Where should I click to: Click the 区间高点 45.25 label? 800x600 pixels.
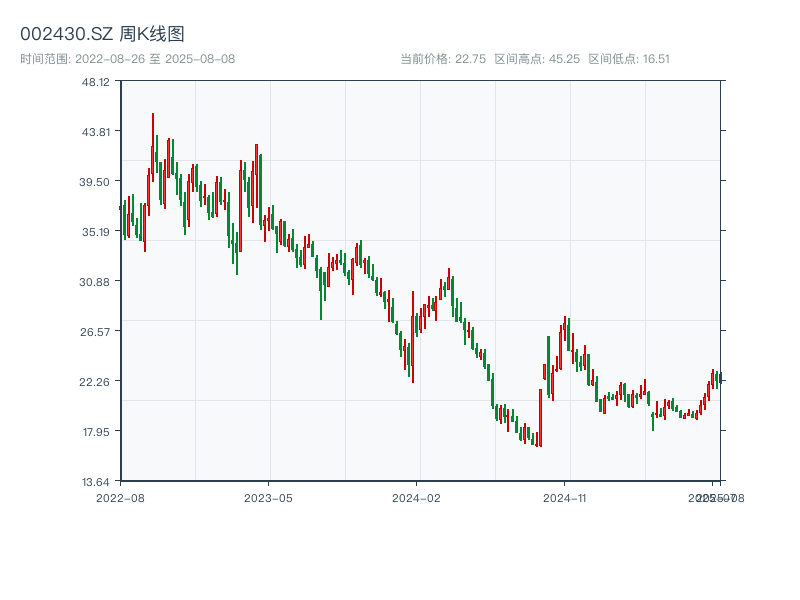(537, 59)
